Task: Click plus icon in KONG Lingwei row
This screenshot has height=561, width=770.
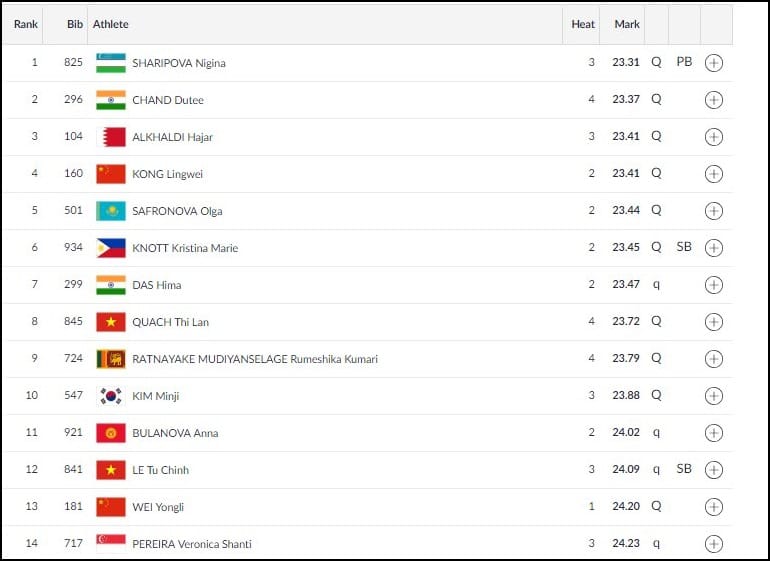Action: [714, 174]
